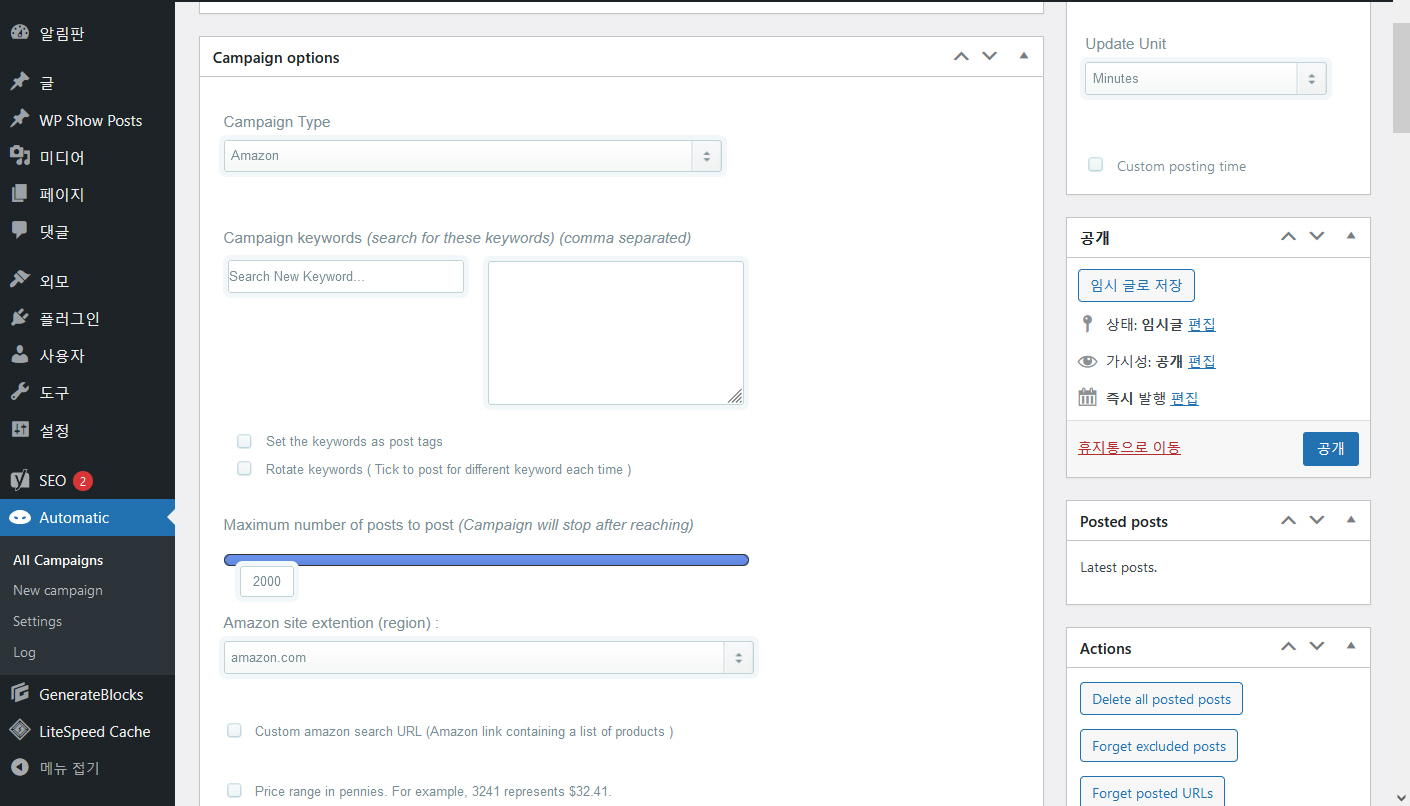Click the Search New Keyword input field

click(x=346, y=276)
